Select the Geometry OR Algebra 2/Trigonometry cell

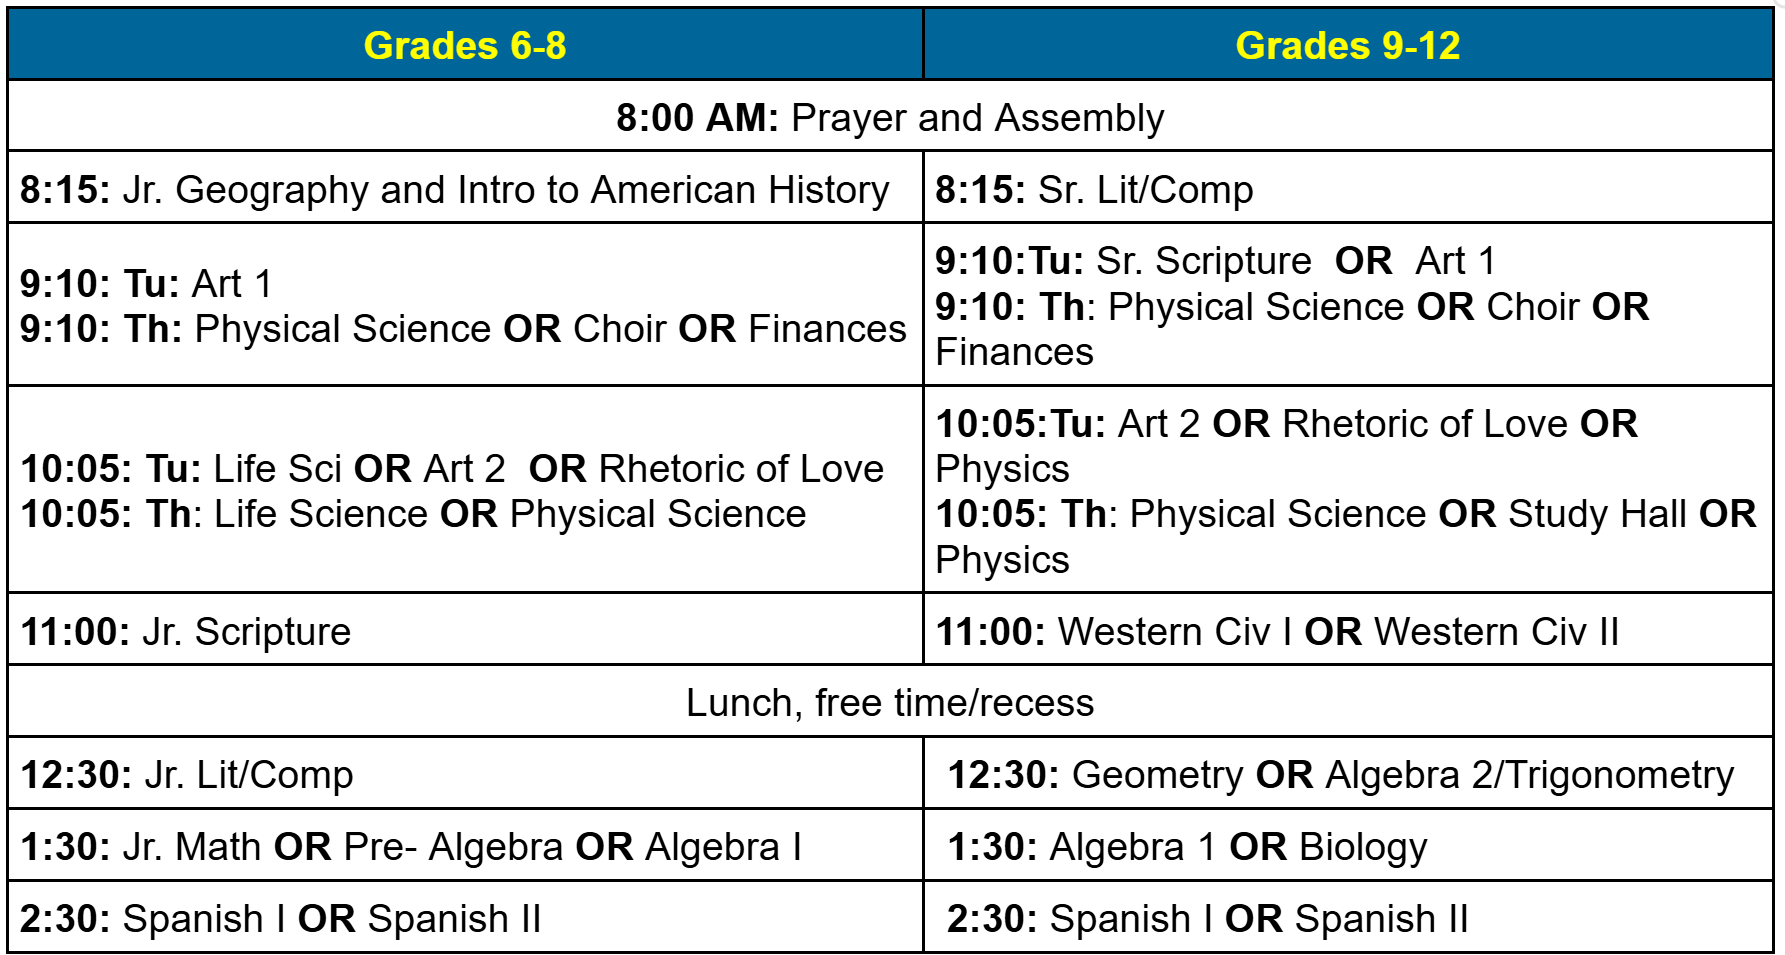[x=1348, y=774]
